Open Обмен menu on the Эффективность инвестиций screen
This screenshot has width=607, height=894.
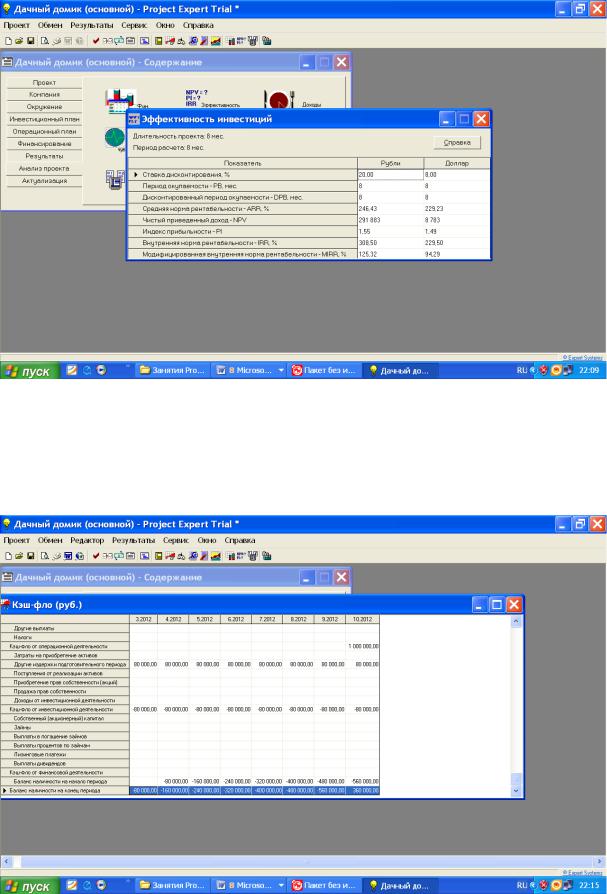(50, 25)
